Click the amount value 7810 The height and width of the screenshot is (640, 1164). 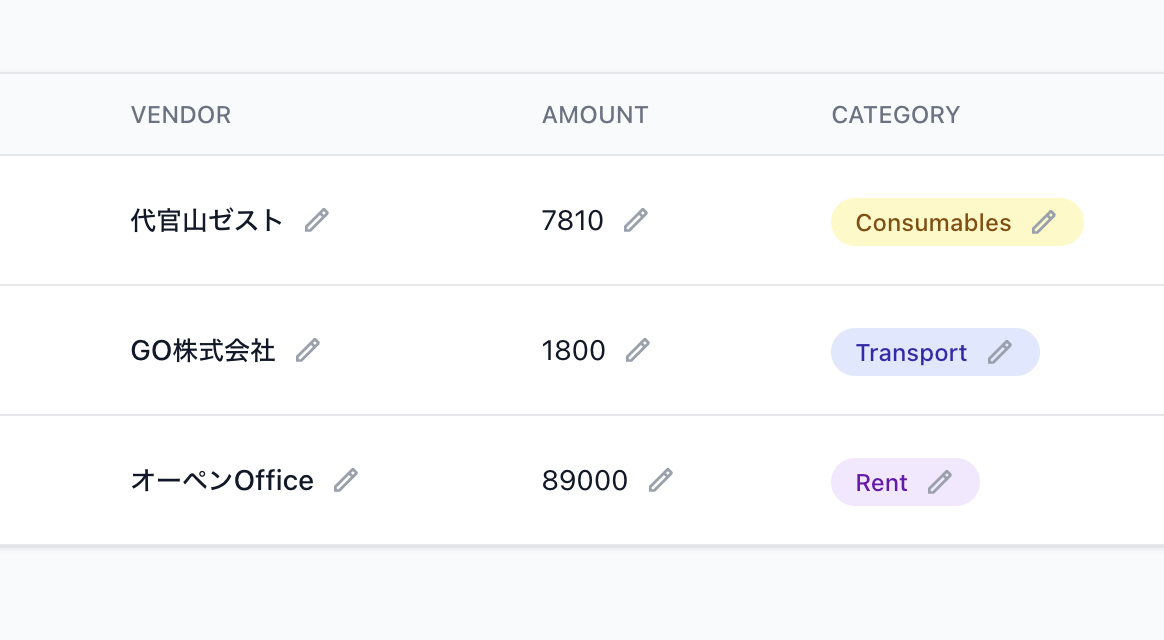click(572, 220)
